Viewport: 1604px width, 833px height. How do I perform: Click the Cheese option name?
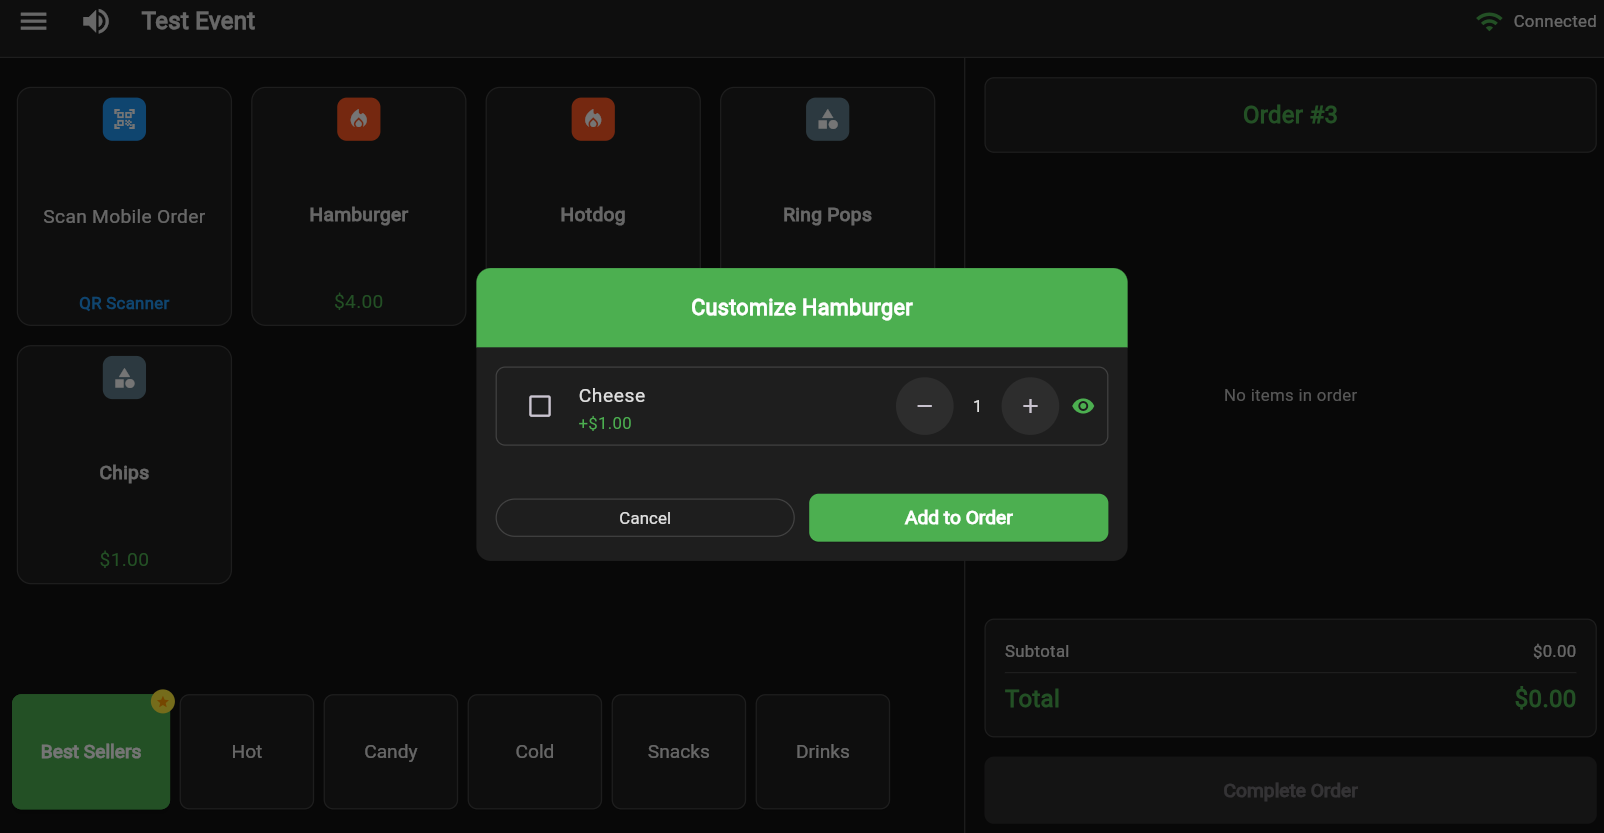coord(612,396)
